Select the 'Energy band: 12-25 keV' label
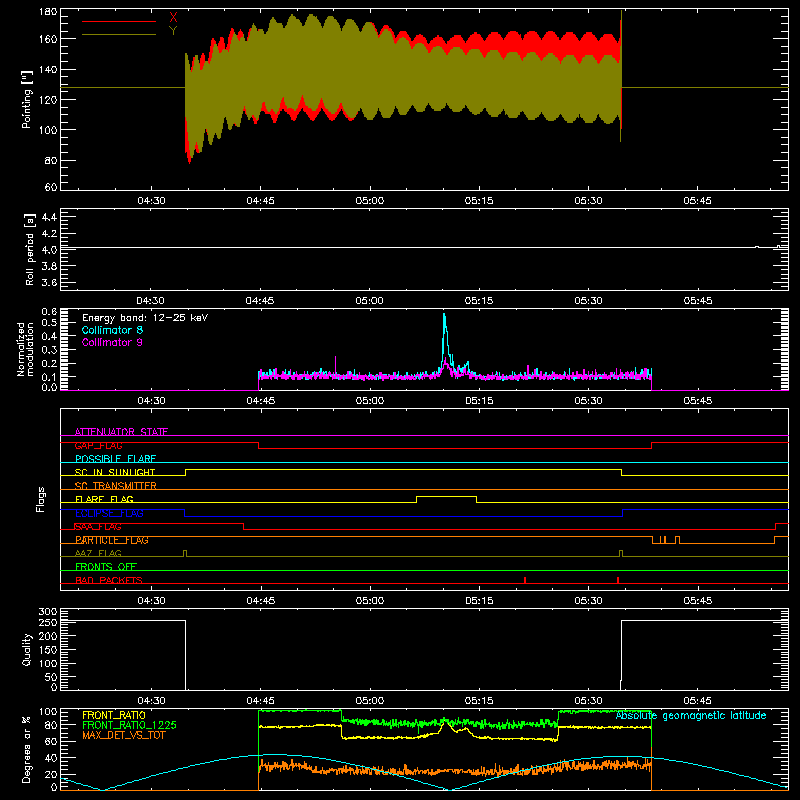 [145, 318]
